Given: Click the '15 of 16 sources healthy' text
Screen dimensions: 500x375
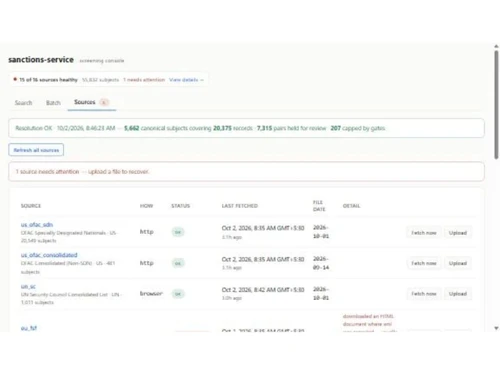Looking at the screenshot, I should tap(48, 80).
